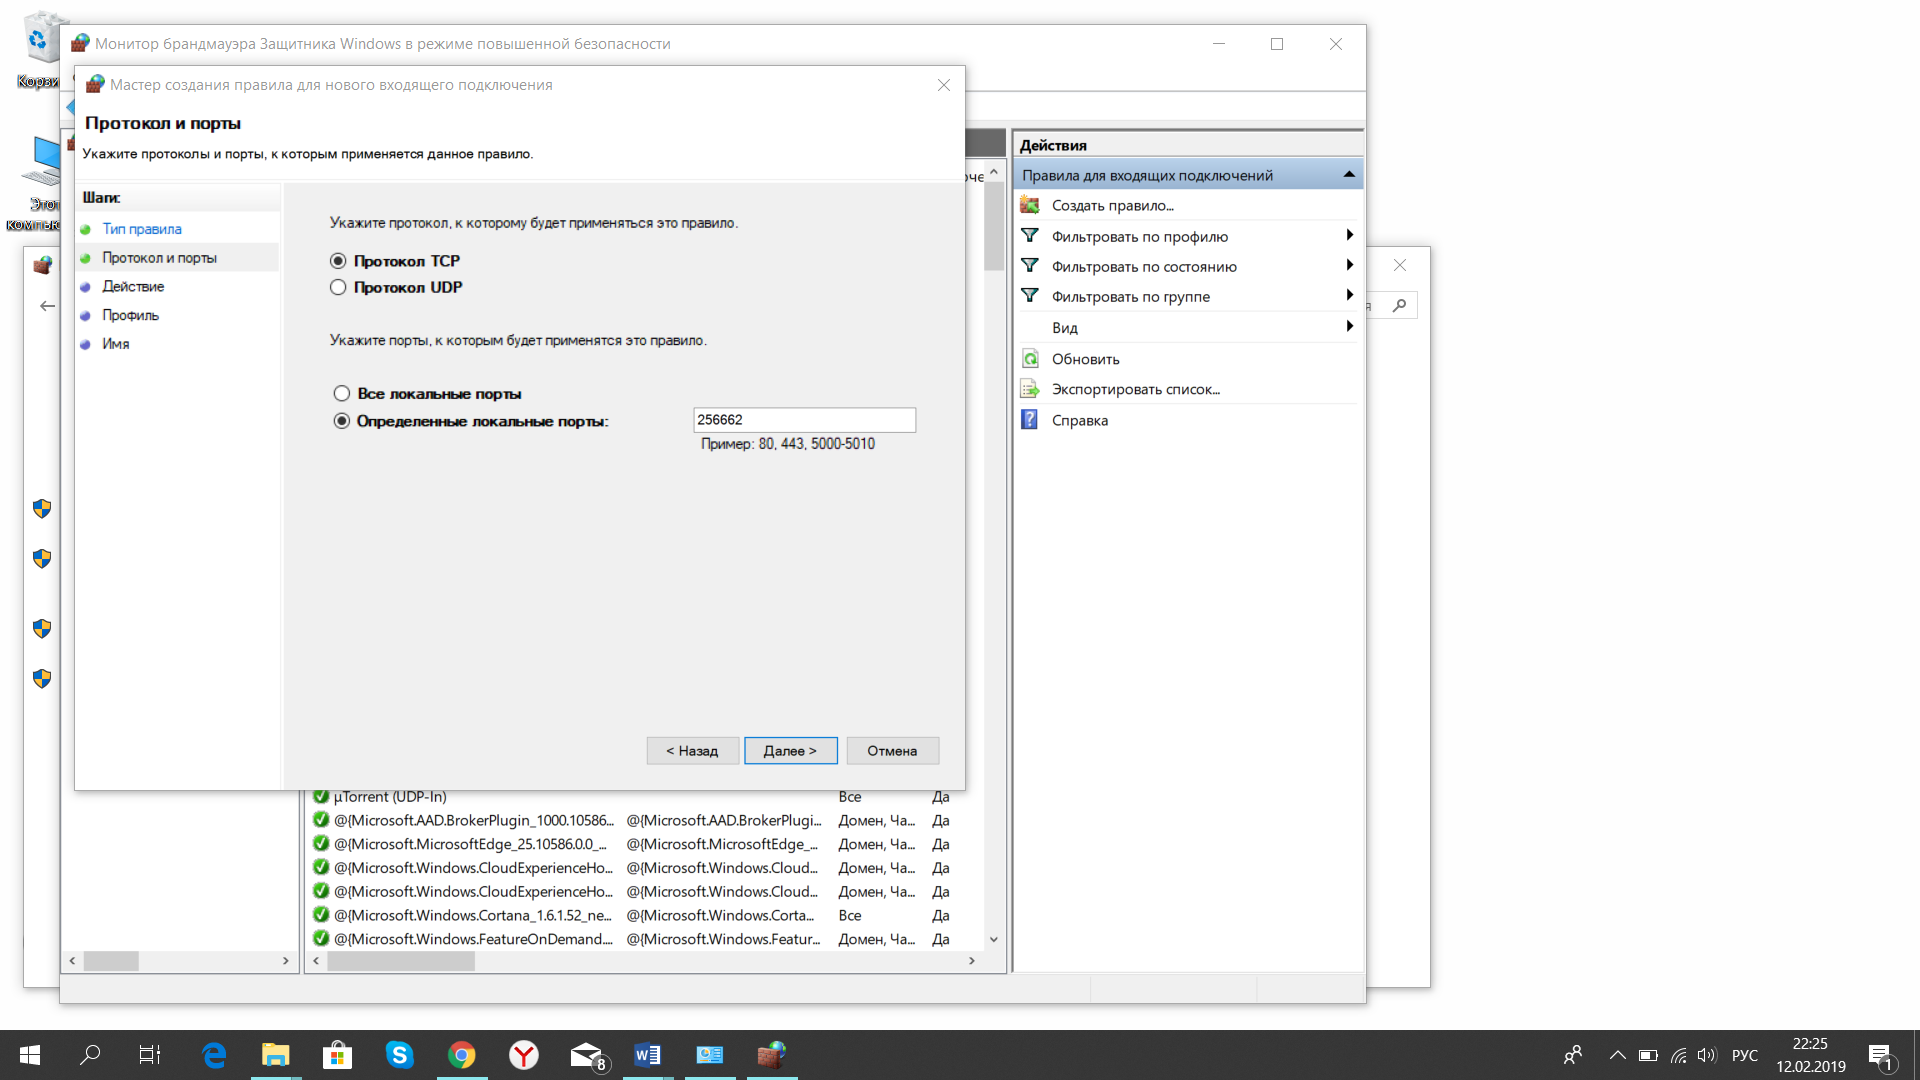Click back arrow in background window

(47, 306)
